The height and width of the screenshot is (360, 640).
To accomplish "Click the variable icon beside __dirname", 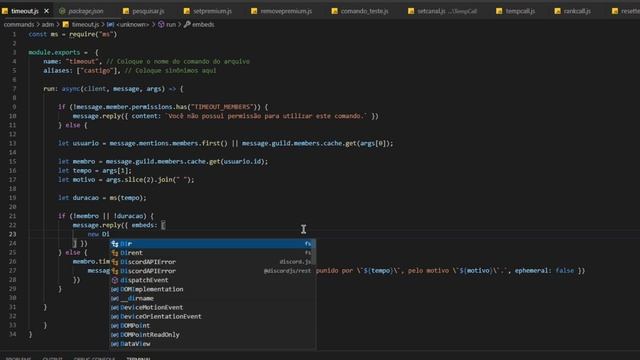I will point(115,298).
